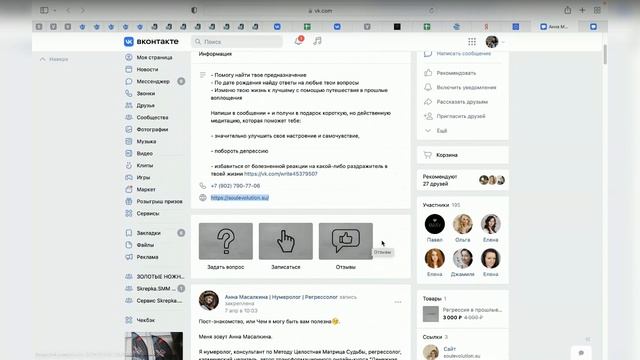Image resolution: width=640 pixels, height=360 pixels.
Task: Click the page vertical scrollbar thumb
Action: pos(605,54)
